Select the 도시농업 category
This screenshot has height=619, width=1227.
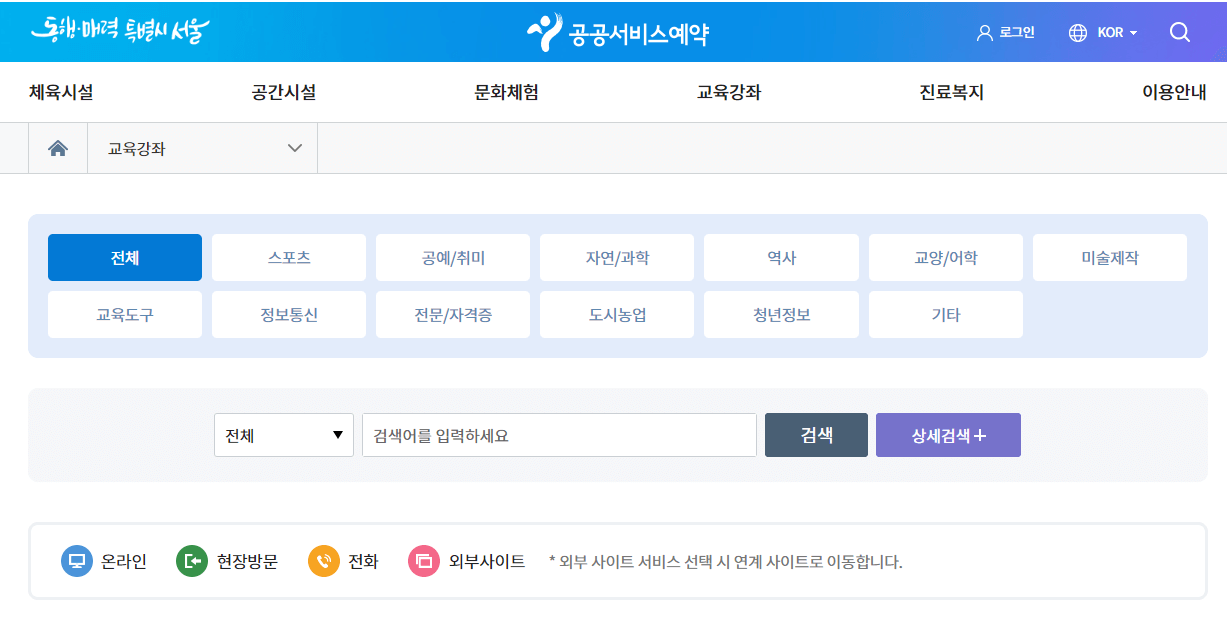pyautogui.click(x=616, y=313)
